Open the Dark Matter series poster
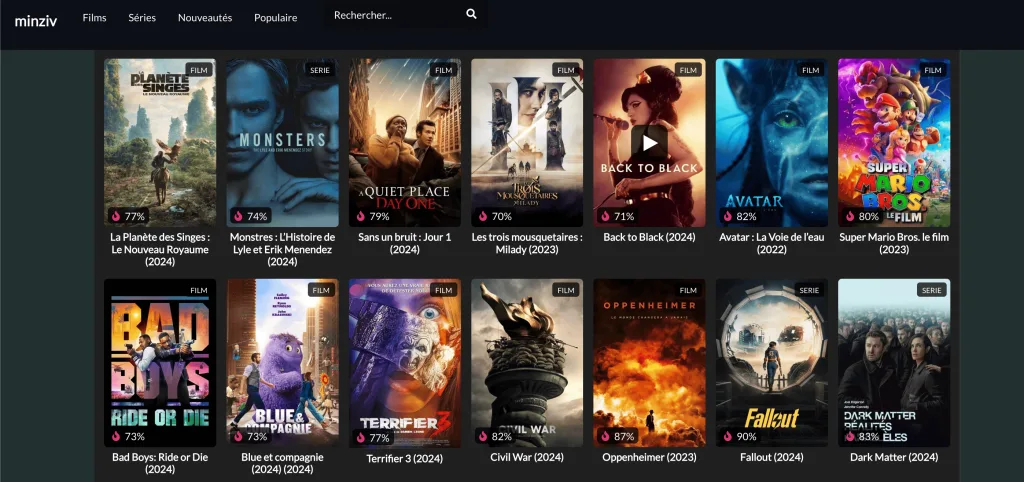Screen dimensions: 1024x482 (894, 362)
